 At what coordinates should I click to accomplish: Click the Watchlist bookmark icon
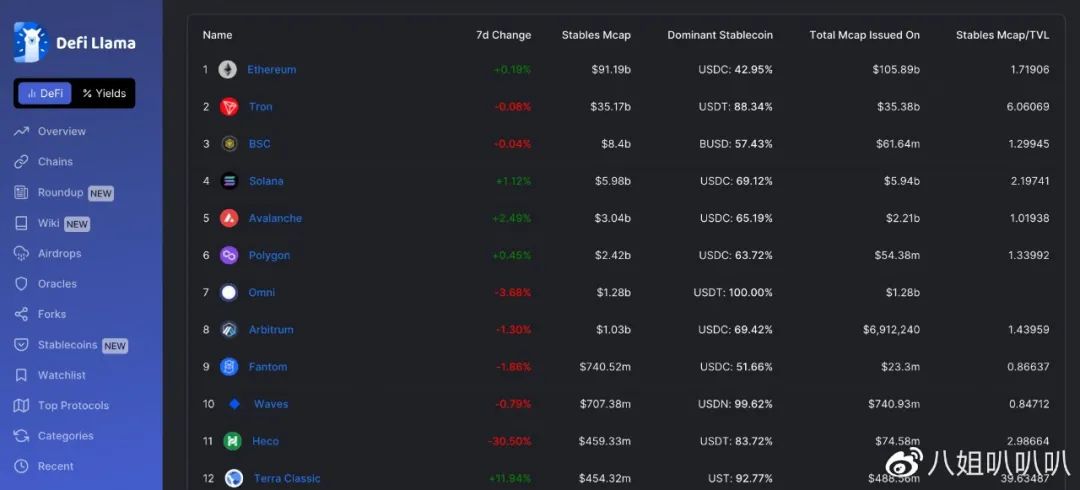[21, 376]
